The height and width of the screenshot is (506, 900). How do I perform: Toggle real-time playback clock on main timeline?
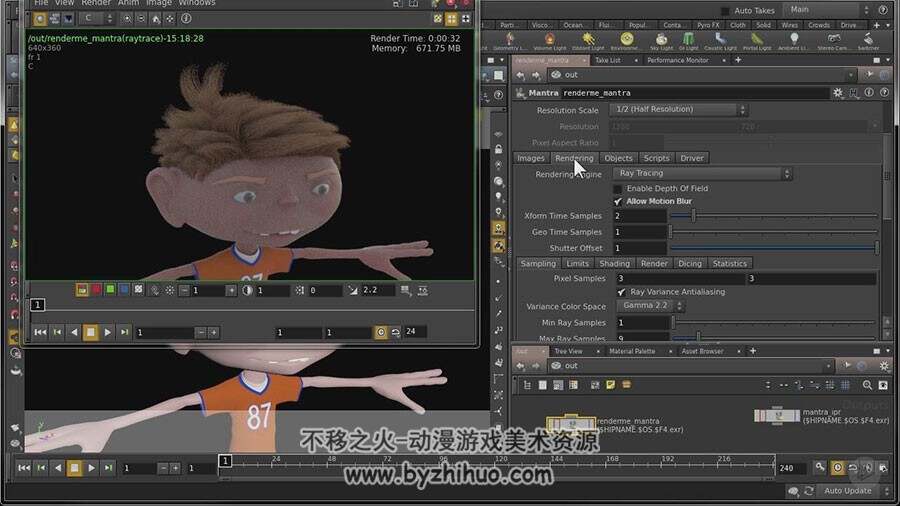(x=837, y=468)
